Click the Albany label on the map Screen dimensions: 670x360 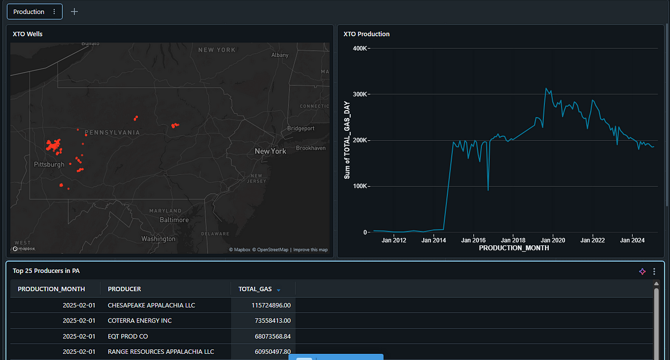[280, 55]
